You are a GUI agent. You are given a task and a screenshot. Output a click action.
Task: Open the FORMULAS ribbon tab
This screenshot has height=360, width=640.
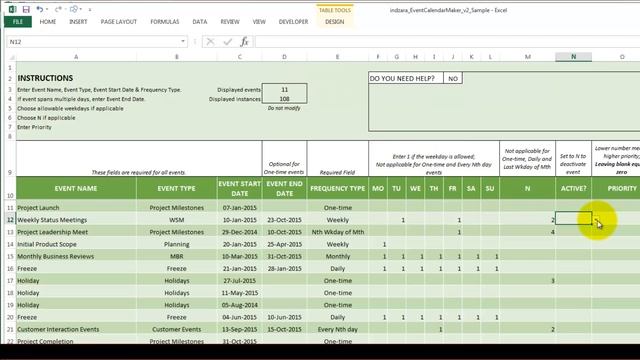click(x=164, y=22)
